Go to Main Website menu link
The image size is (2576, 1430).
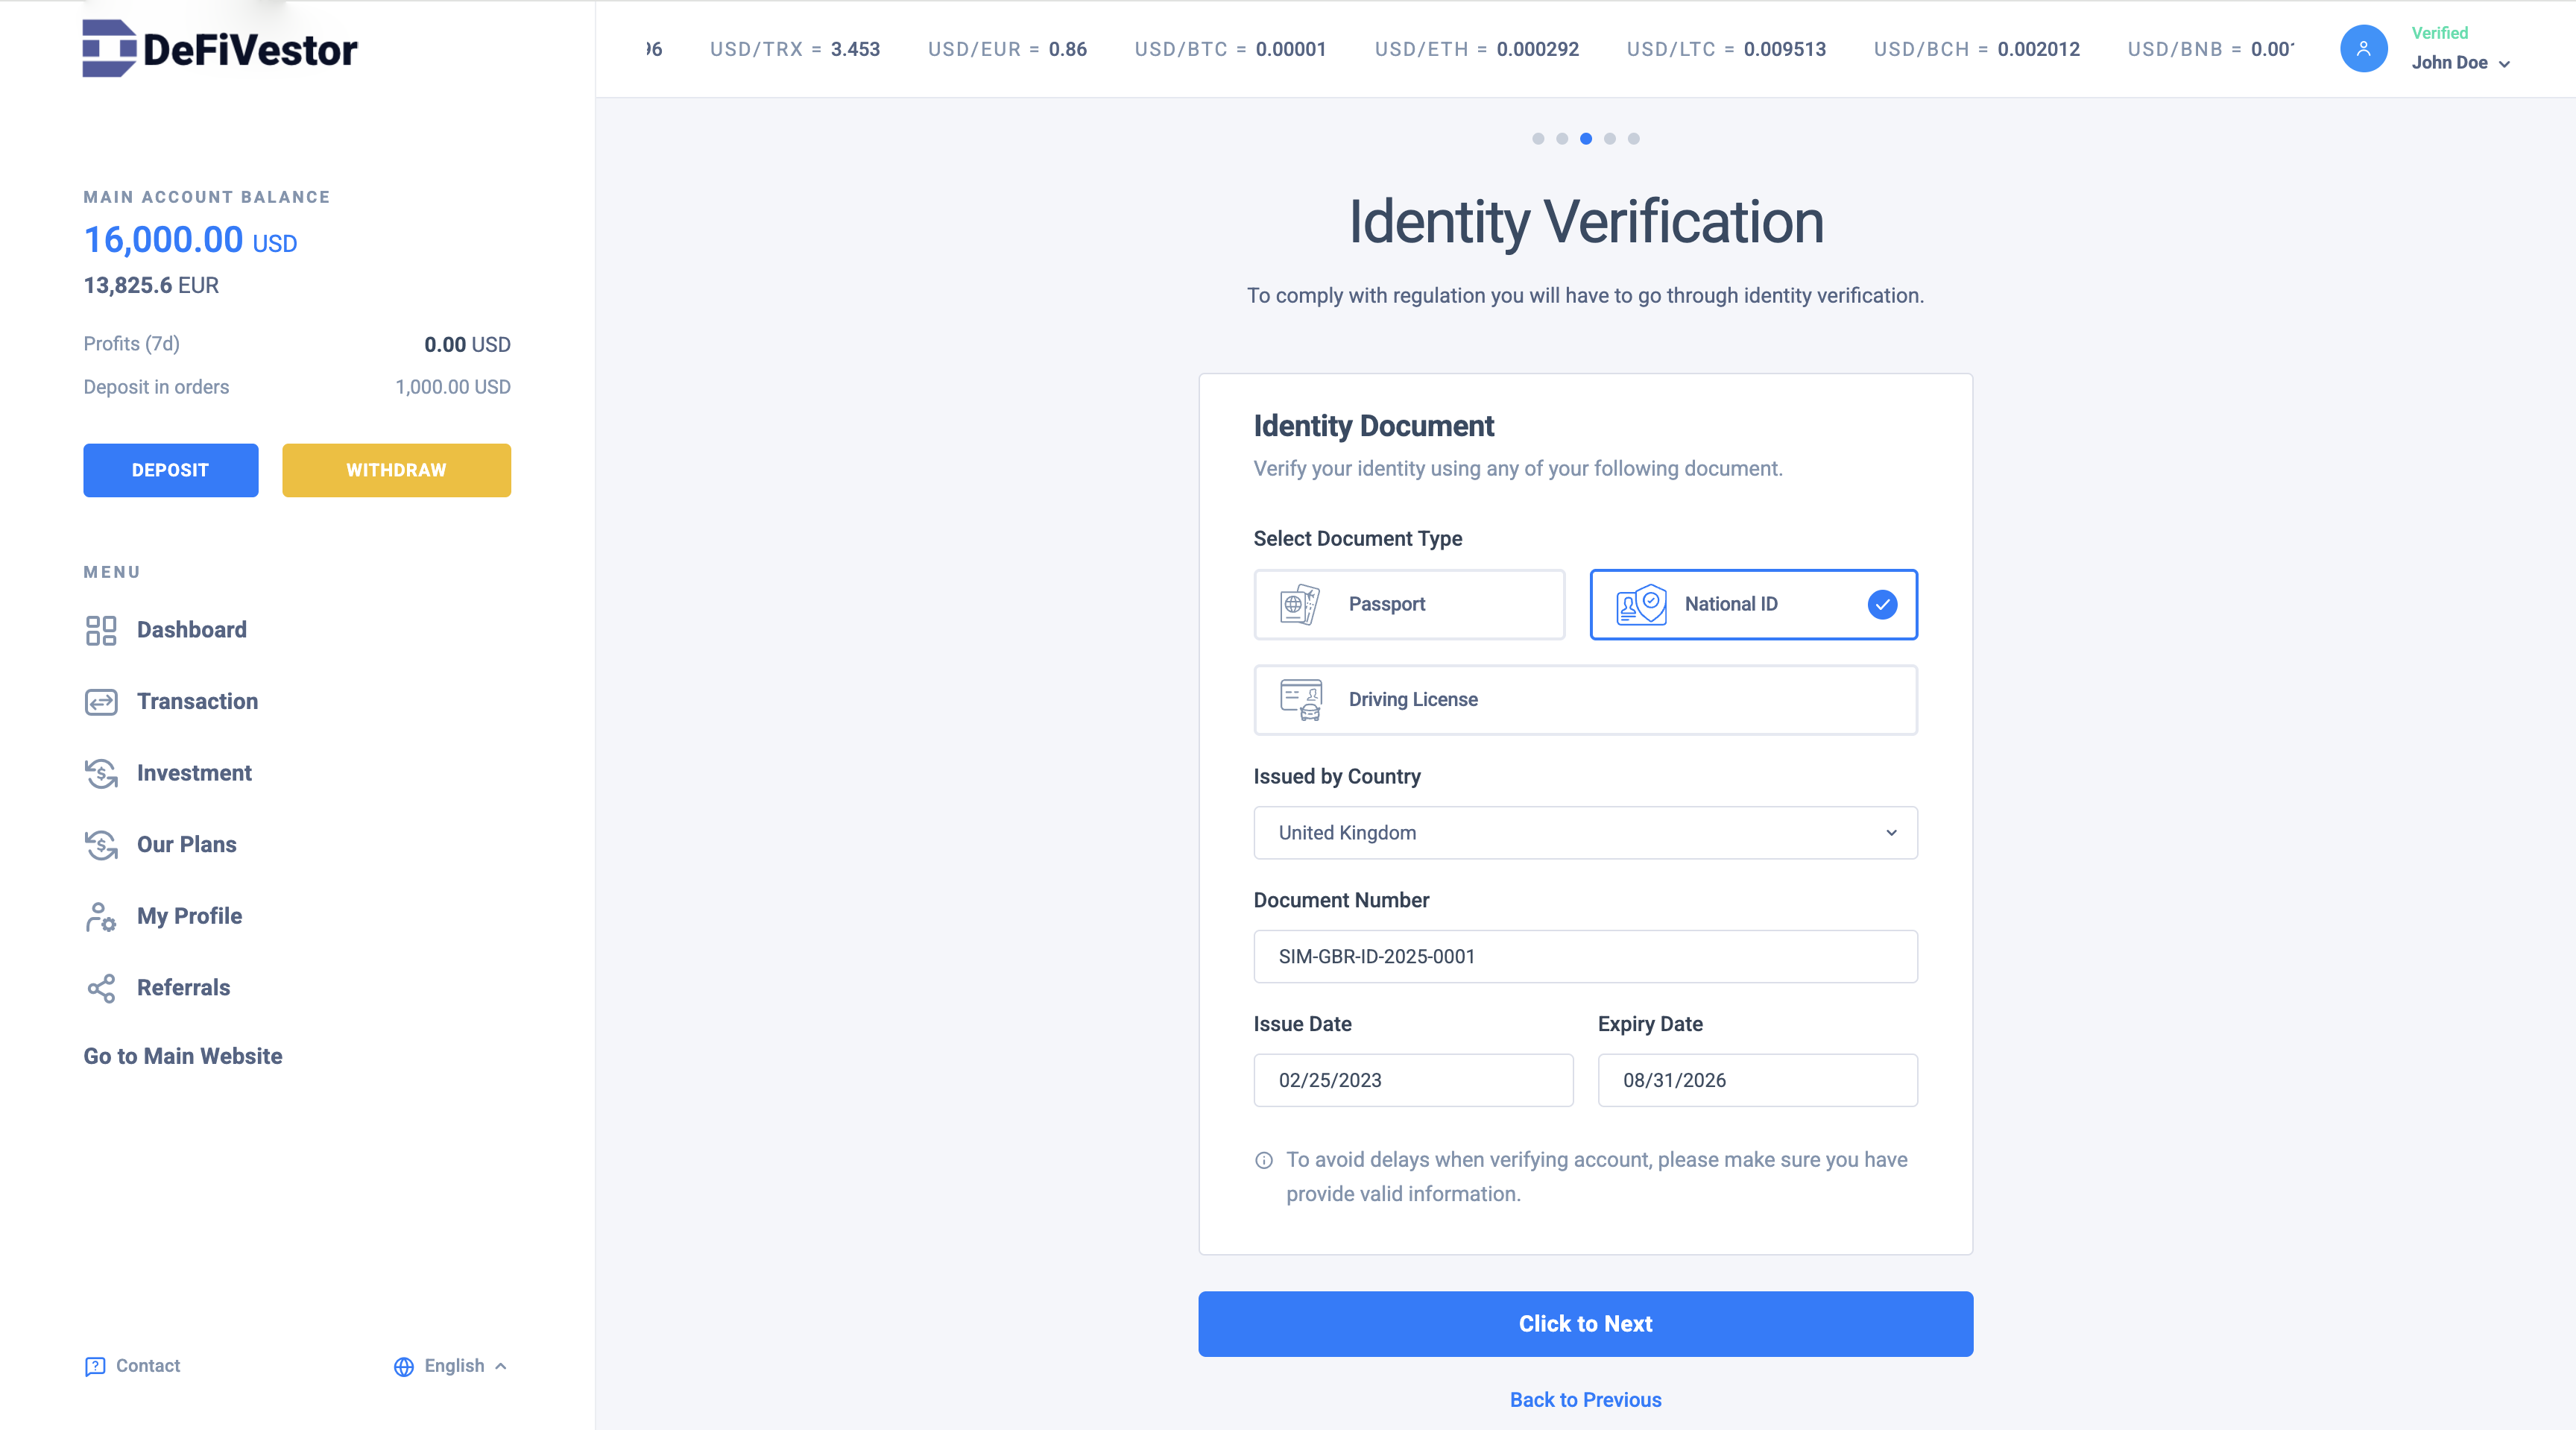click(183, 1056)
